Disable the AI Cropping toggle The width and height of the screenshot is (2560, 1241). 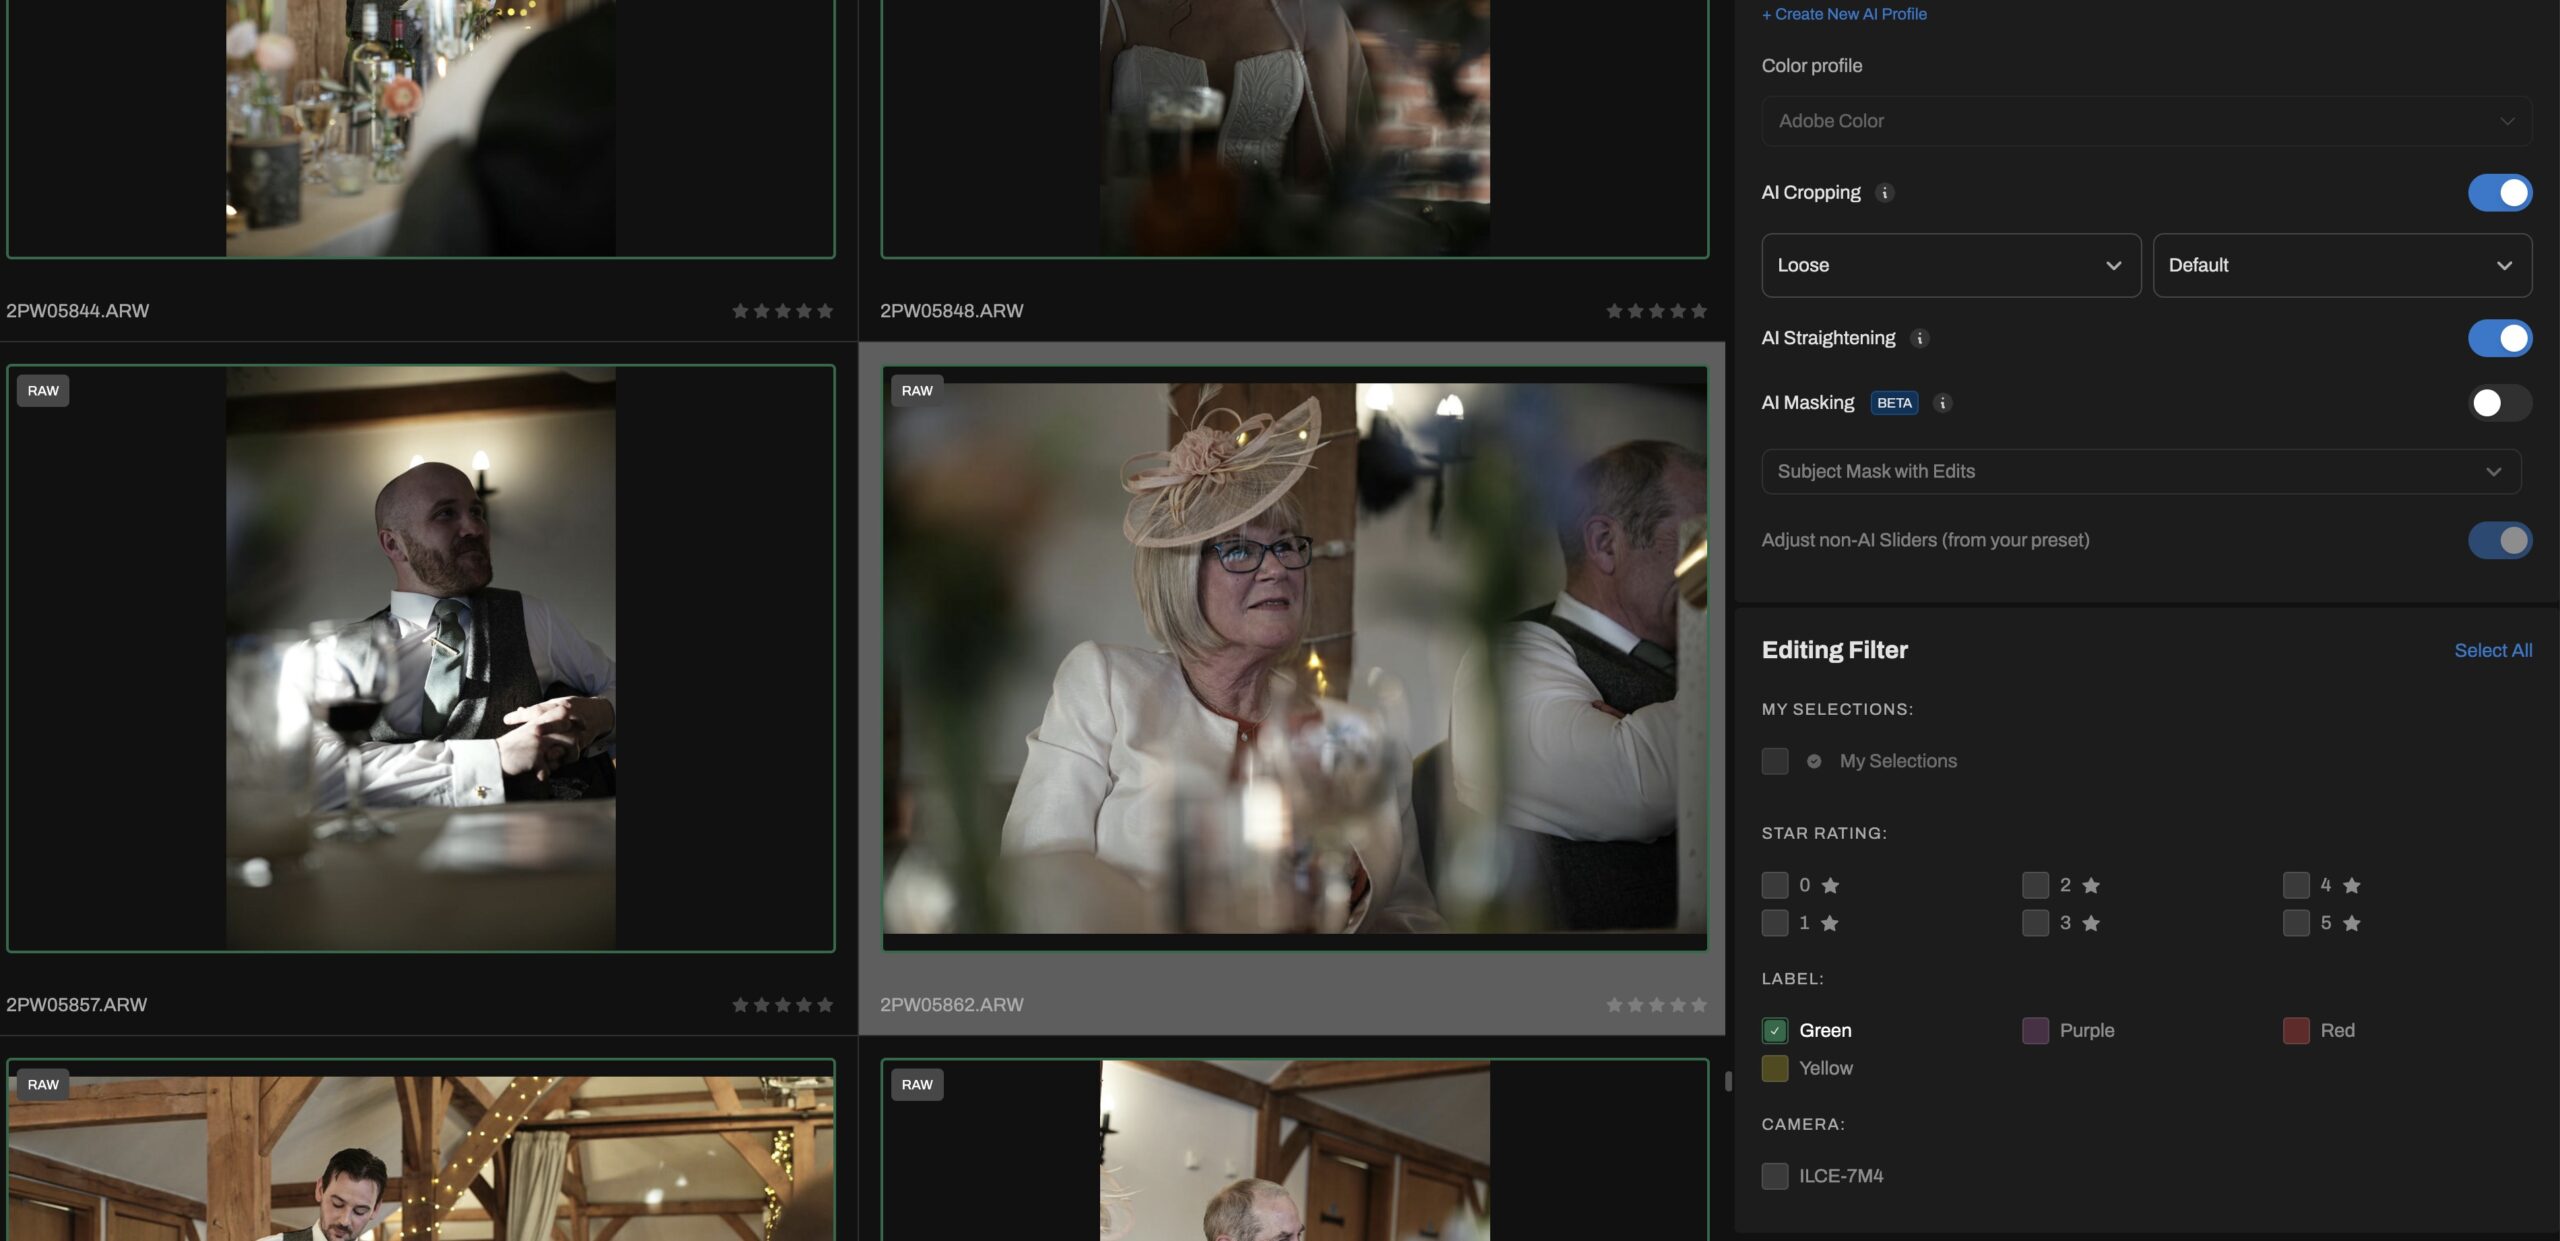coord(2499,193)
